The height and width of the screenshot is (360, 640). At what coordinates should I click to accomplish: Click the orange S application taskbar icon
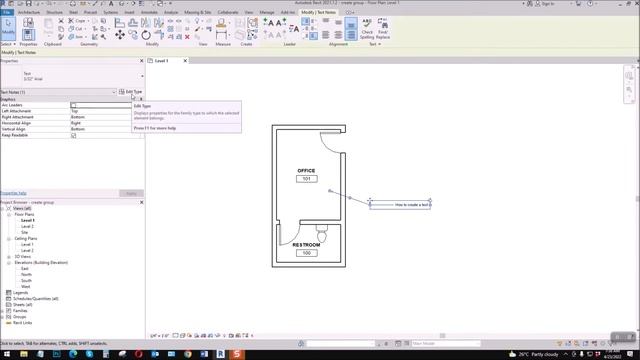[x=236, y=354]
